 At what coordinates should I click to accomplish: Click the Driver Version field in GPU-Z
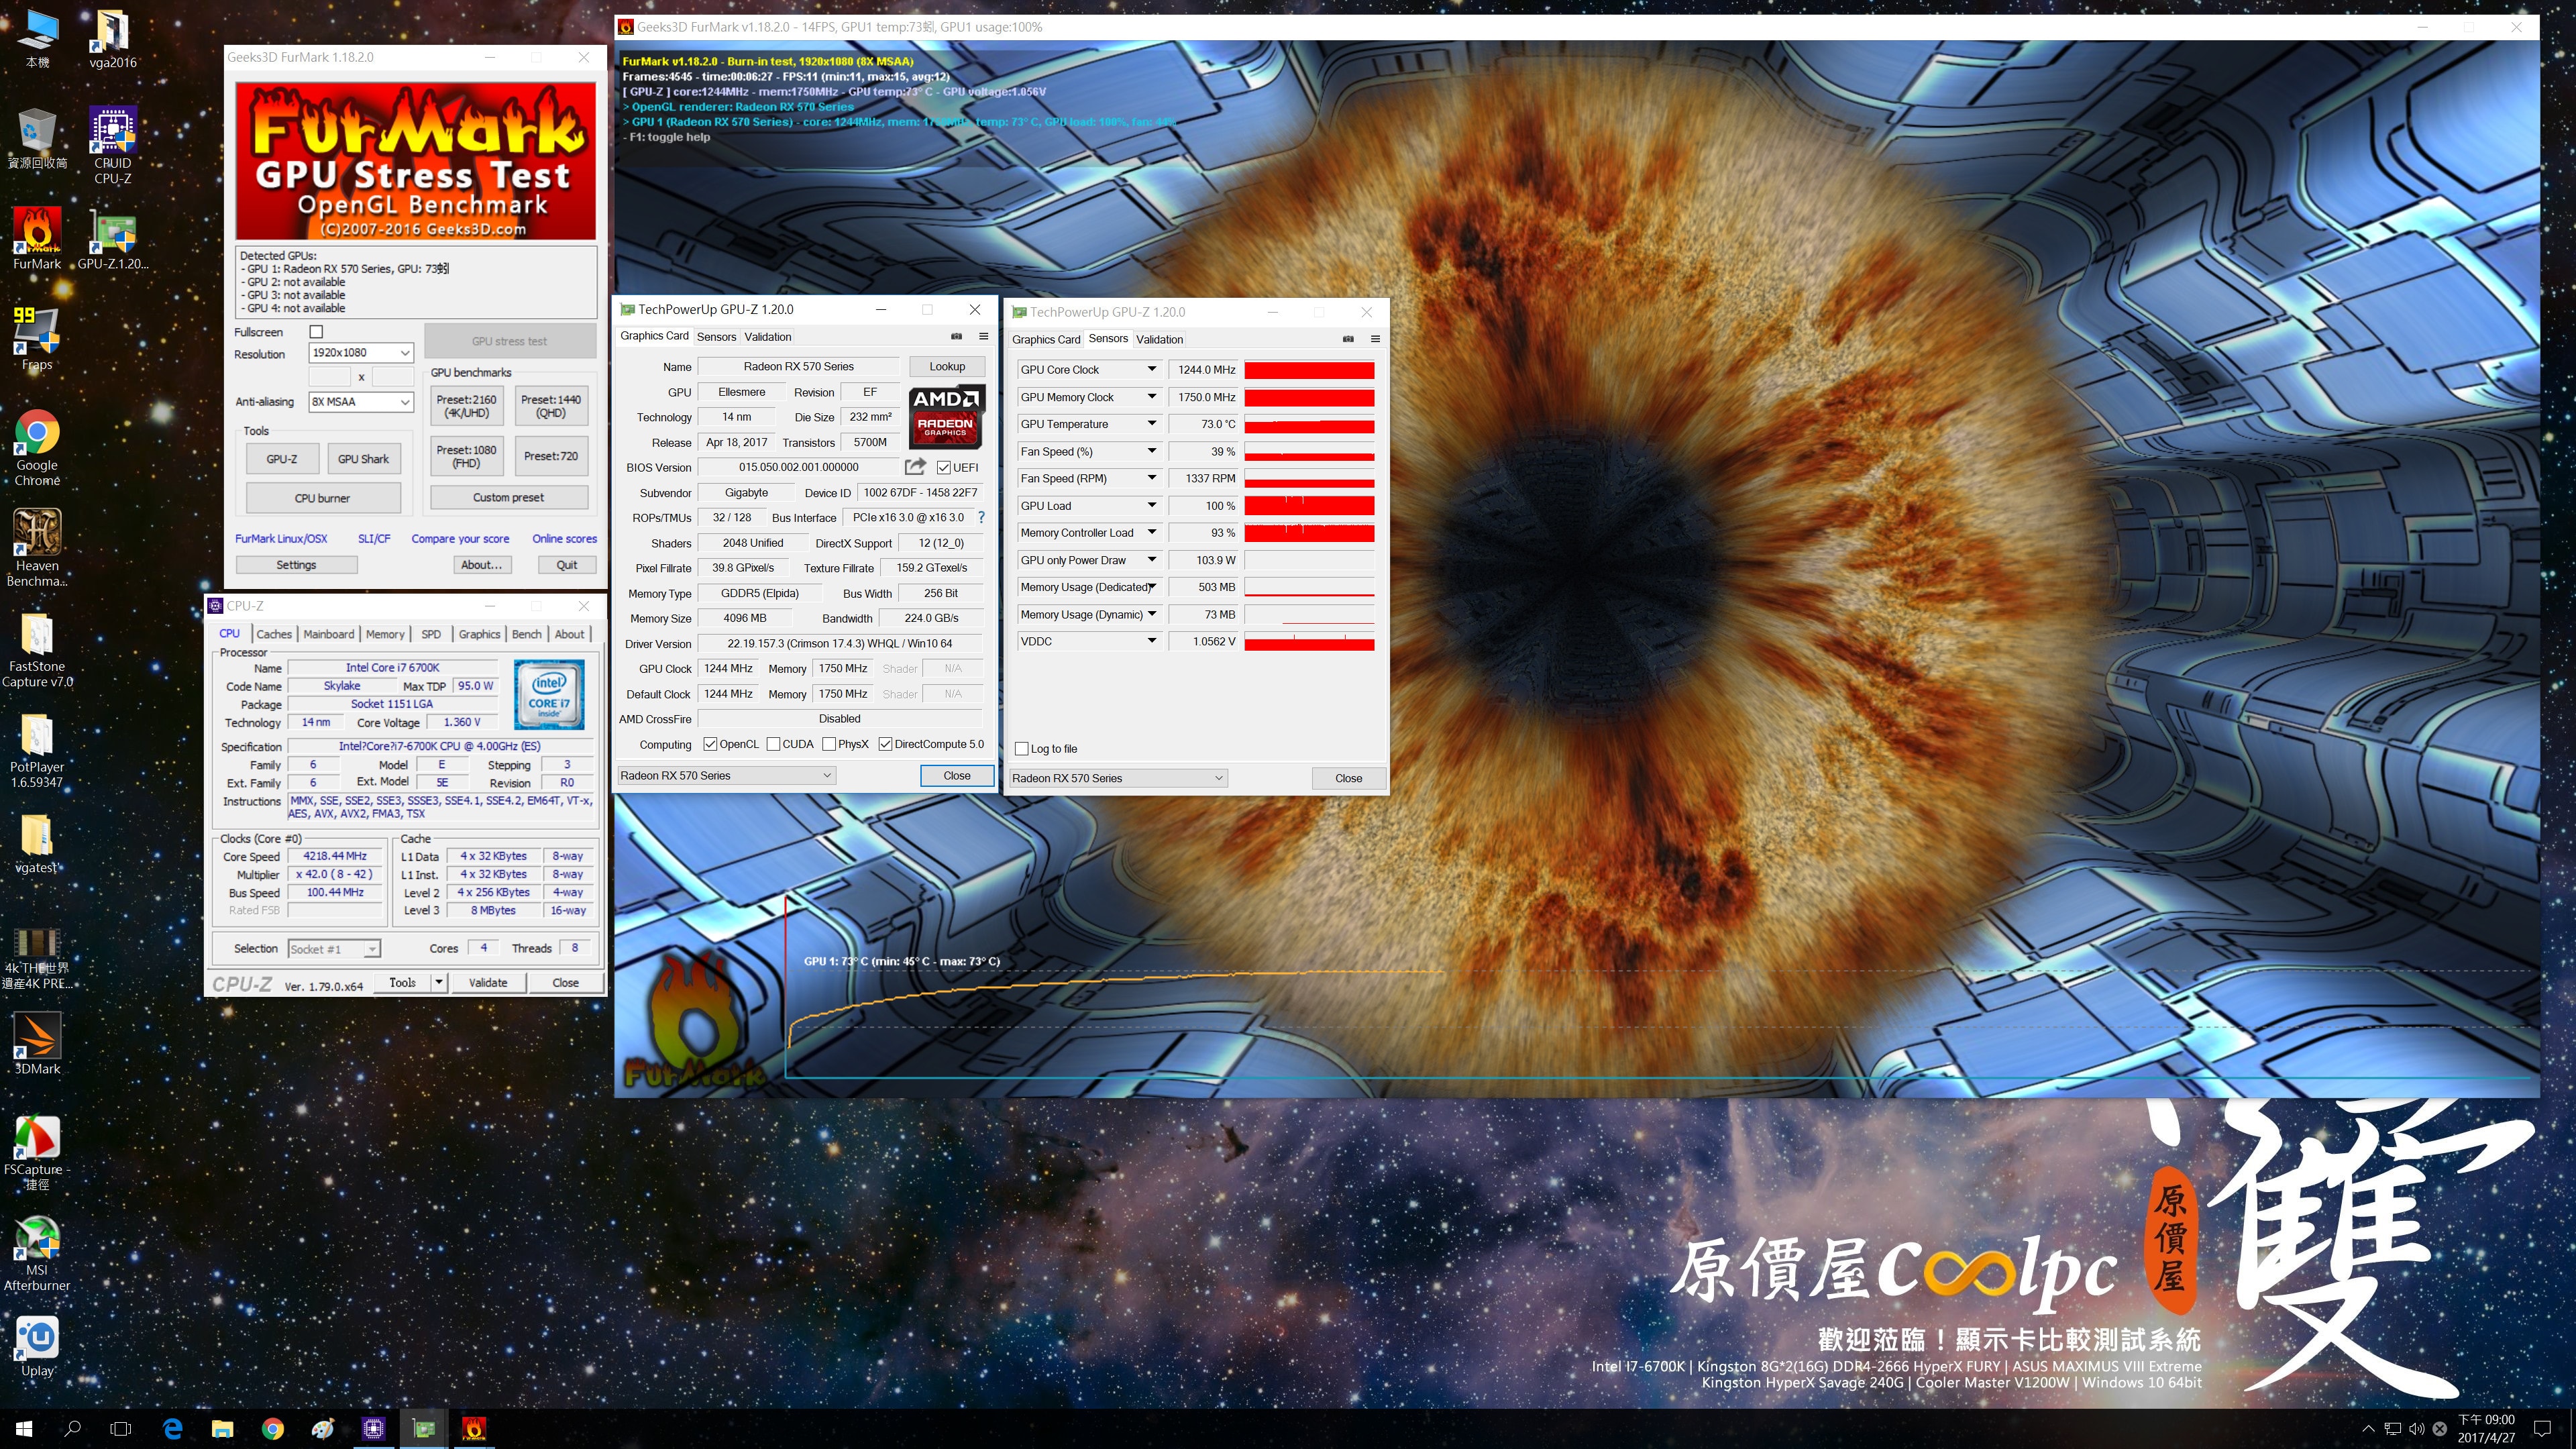point(840,644)
